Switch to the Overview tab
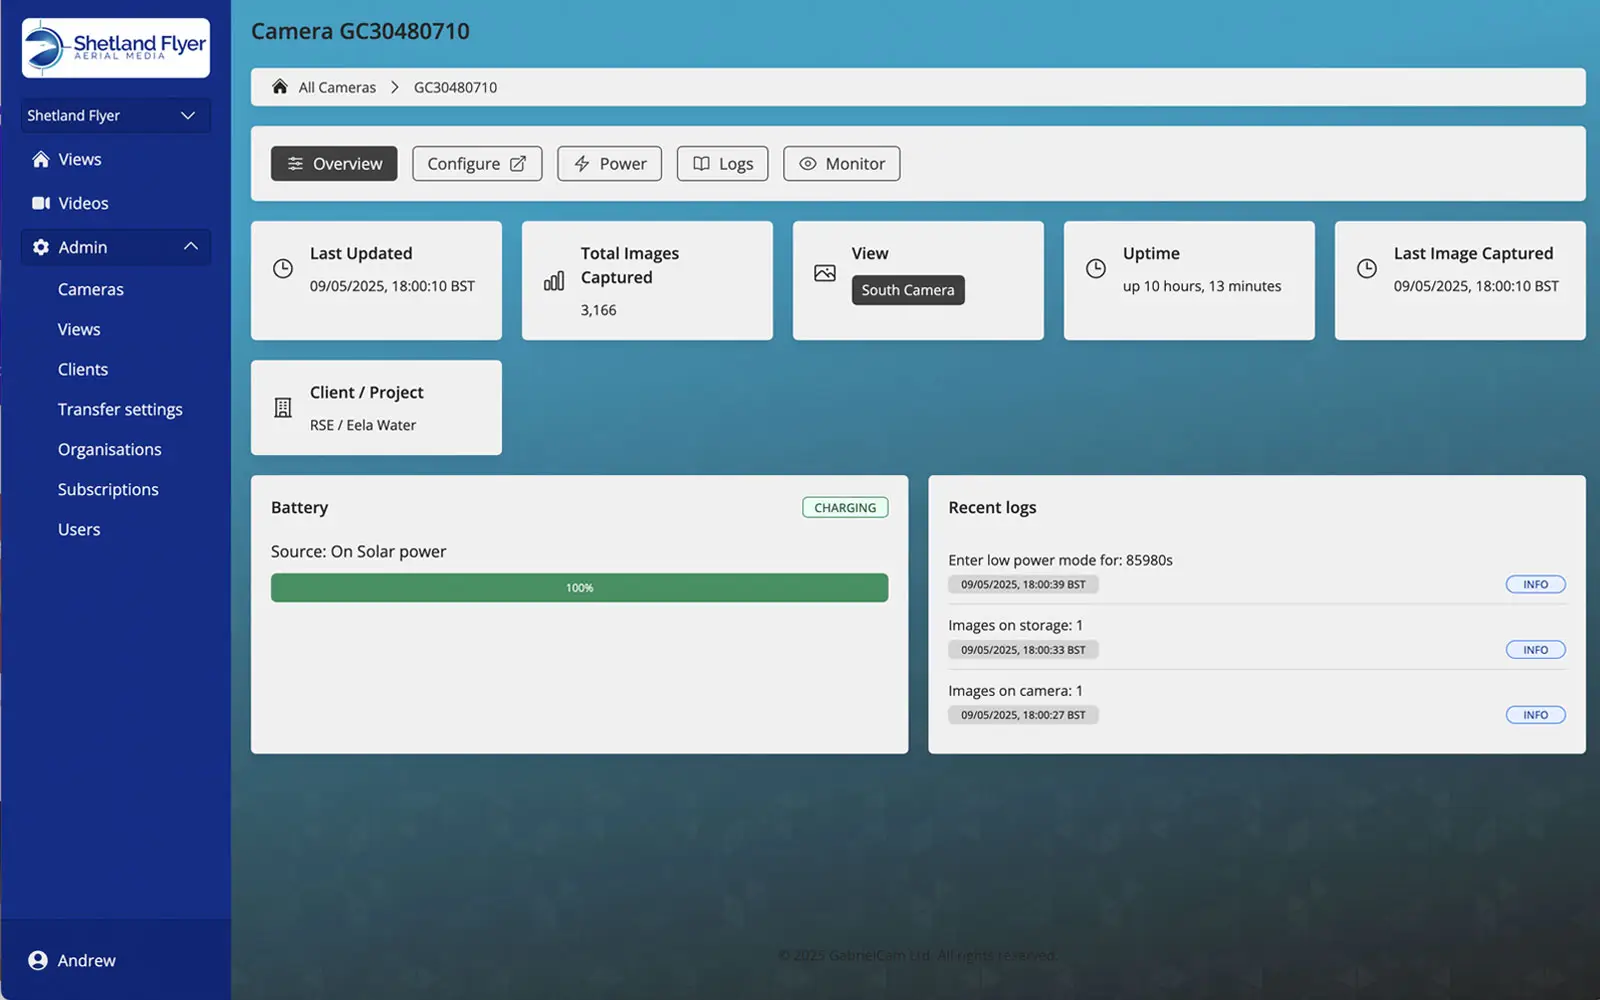Image resolution: width=1600 pixels, height=1000 pixels. 333,163
